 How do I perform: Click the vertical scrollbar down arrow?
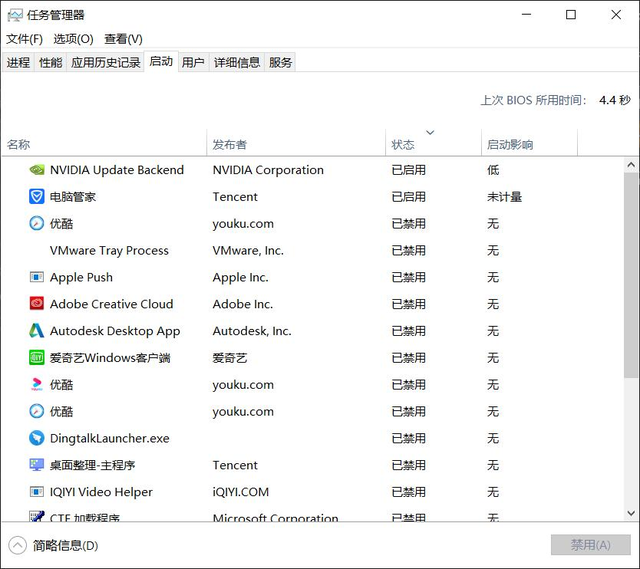tap(631, 513)
